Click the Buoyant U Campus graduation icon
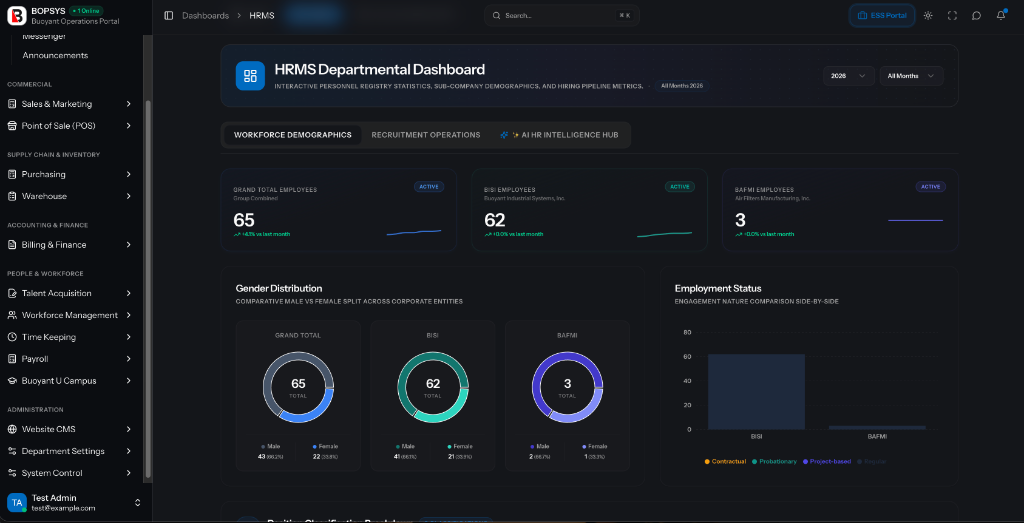The width and height of the screenshot is (1024, 523). [x=12, y=381]
